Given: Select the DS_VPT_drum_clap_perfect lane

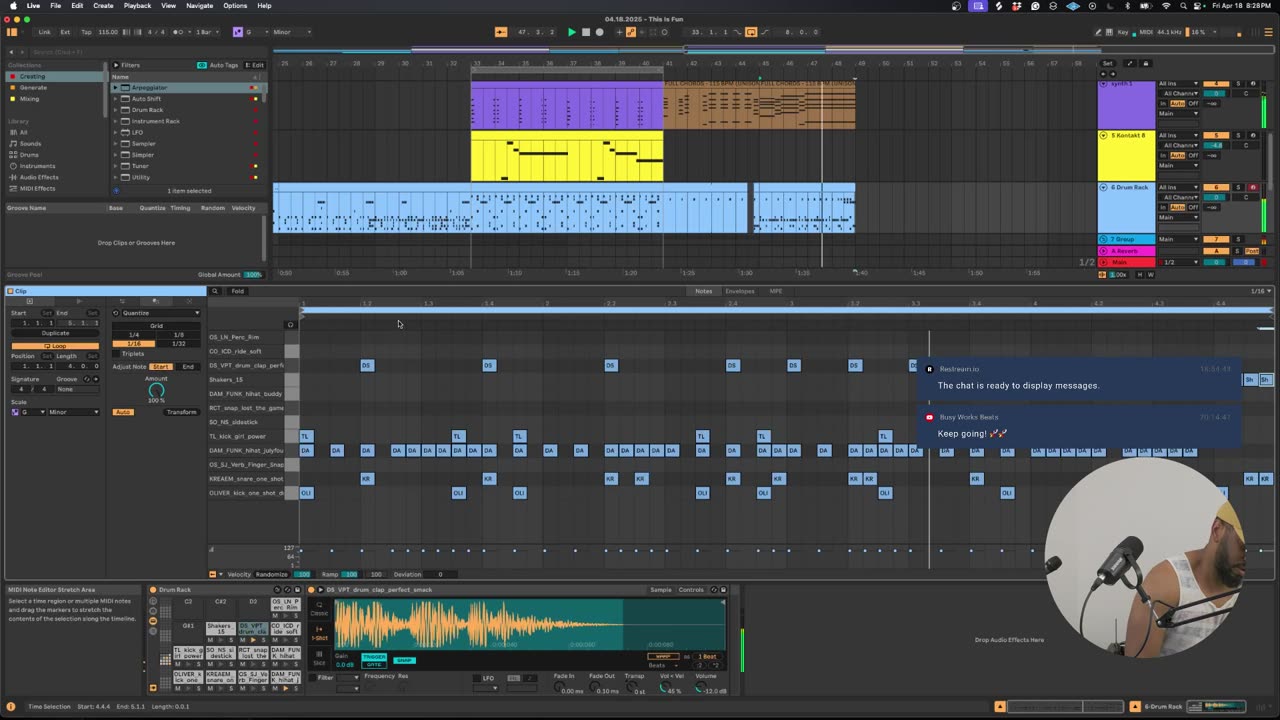Looking at the screenshot, I should [x=246, y=365].
